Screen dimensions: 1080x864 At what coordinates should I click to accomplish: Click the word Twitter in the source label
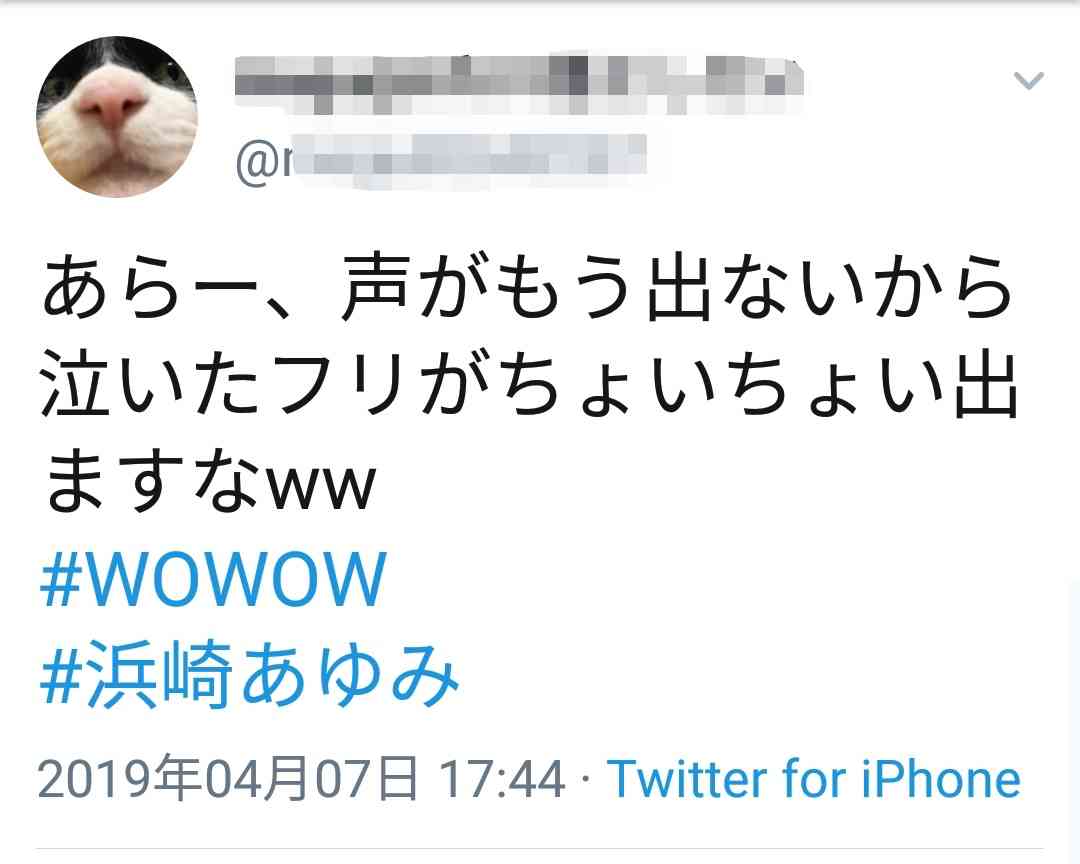687,779
